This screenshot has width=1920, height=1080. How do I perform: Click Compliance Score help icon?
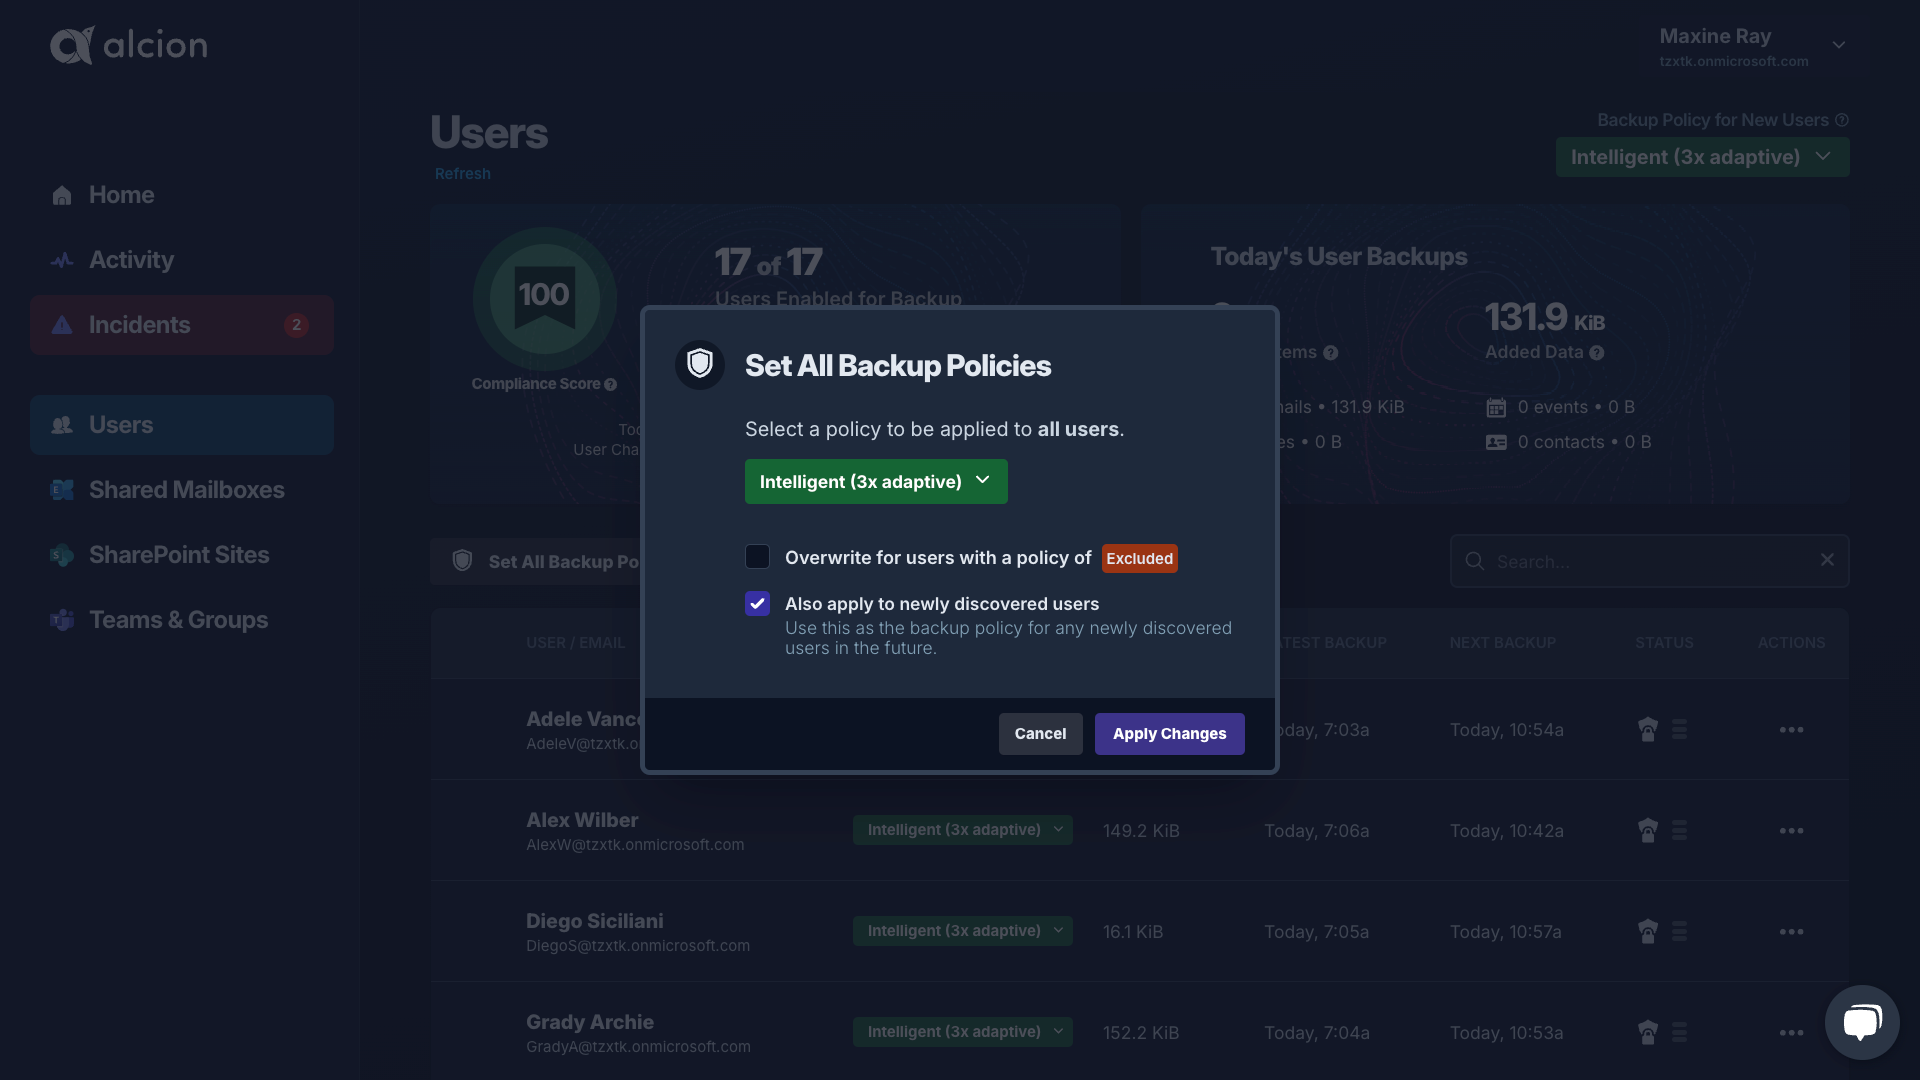pyautogui.click(x=610, y=384)
